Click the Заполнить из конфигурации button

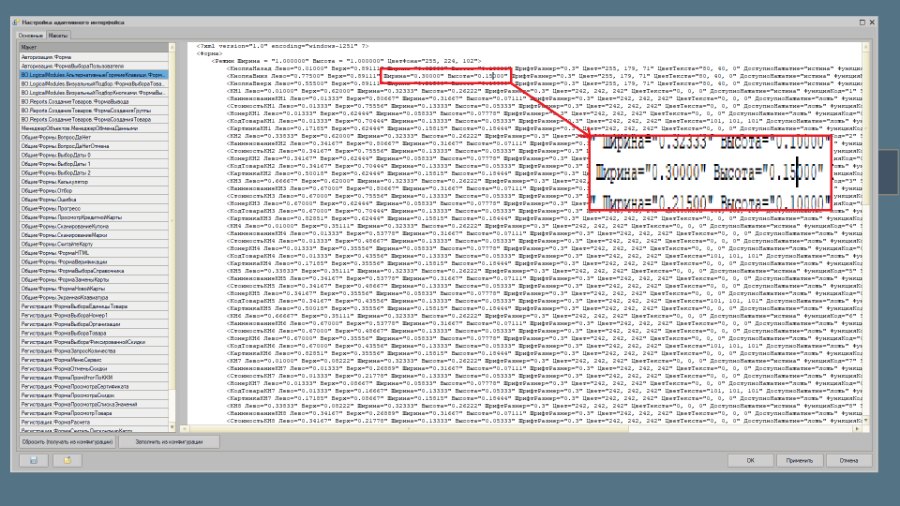(x=169, y=442)
